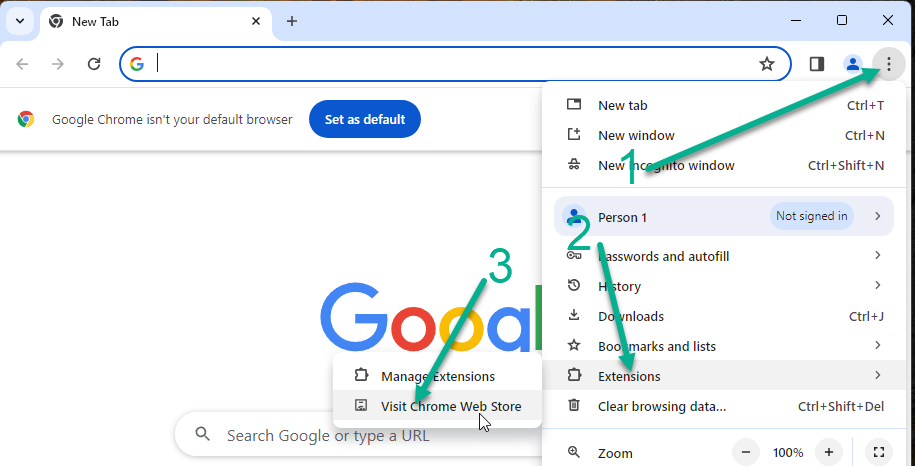This screenshot has width=915, height=466.
Task: Reload the page
Action: coord(94,64)
